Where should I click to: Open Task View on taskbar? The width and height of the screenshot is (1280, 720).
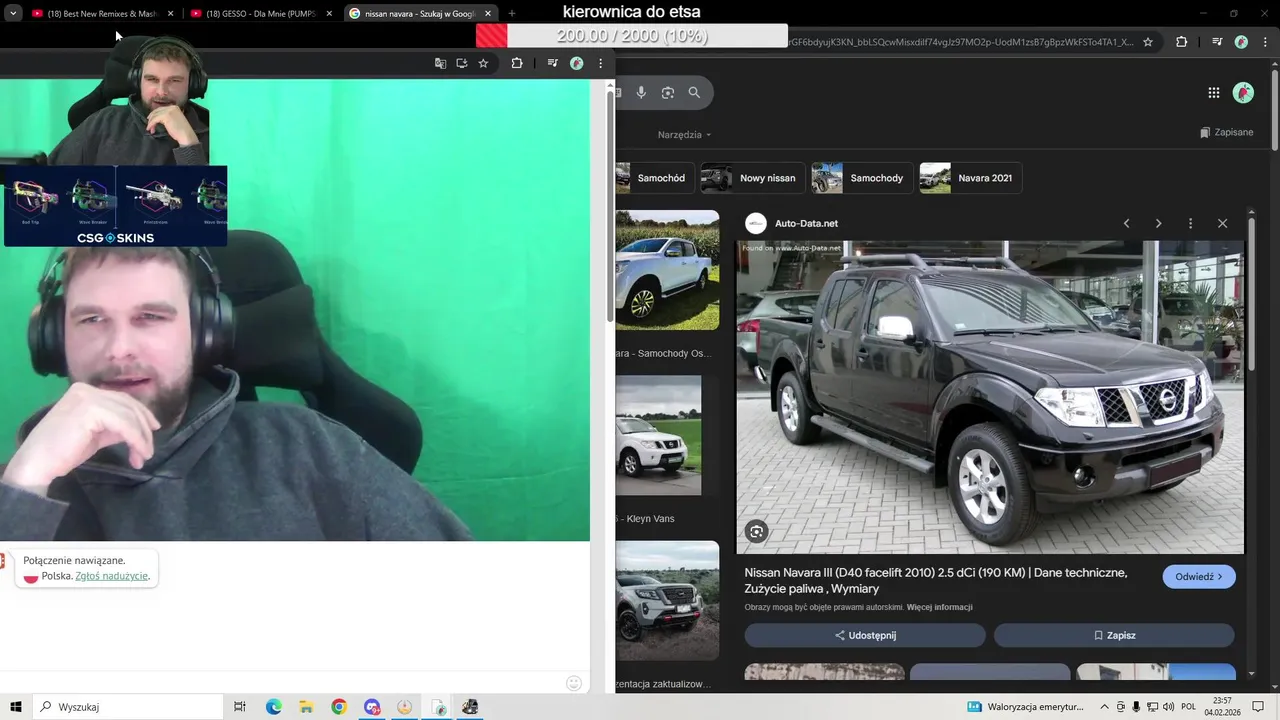pyautogui.click(x=240, y=707)
